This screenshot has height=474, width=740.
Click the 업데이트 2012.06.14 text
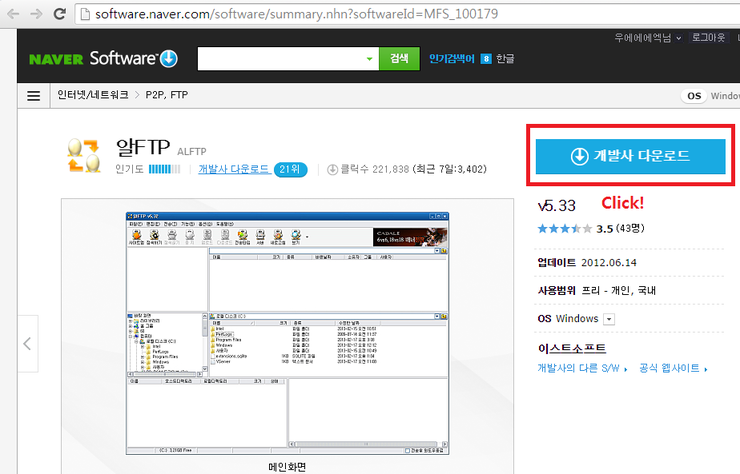(587, 262)
